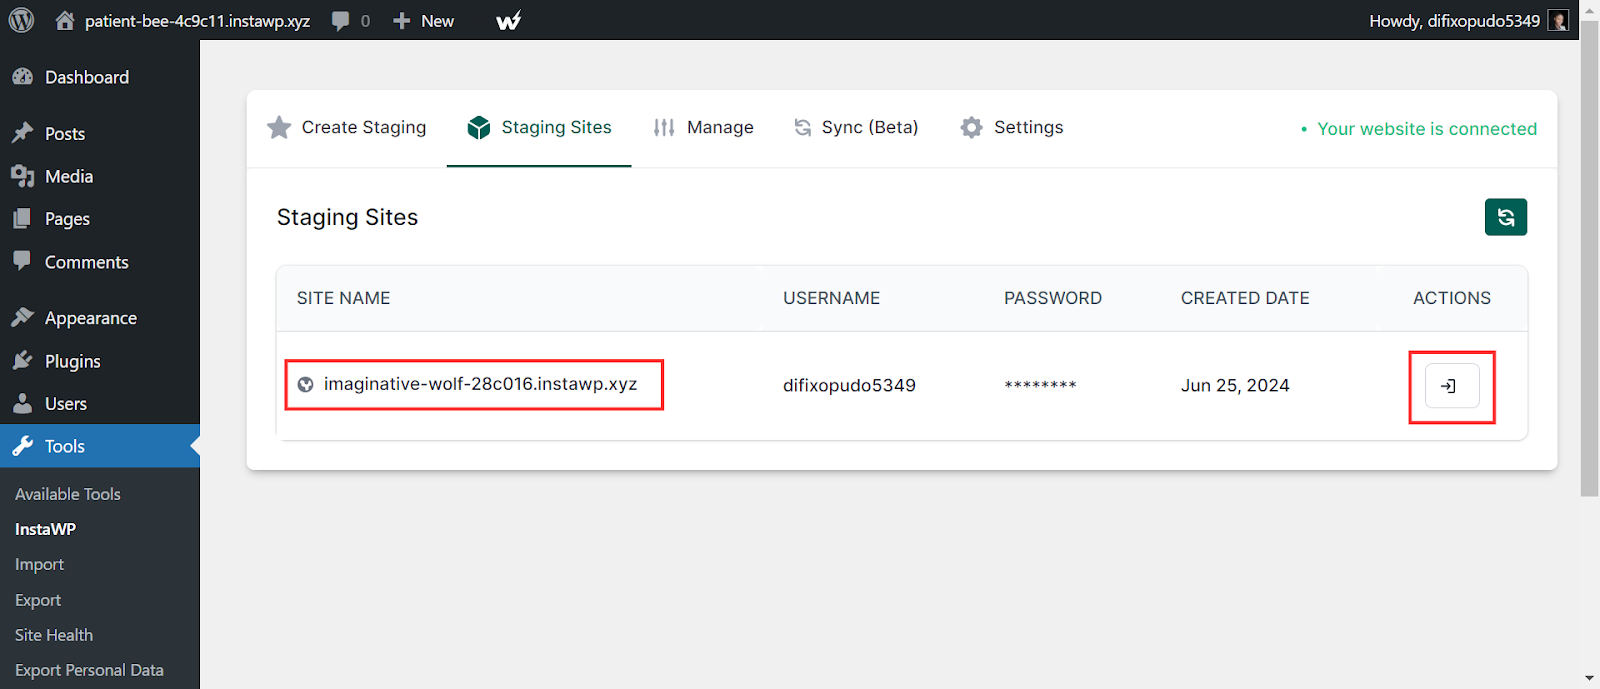Open Import submenu link

click(x=39, y=564)
